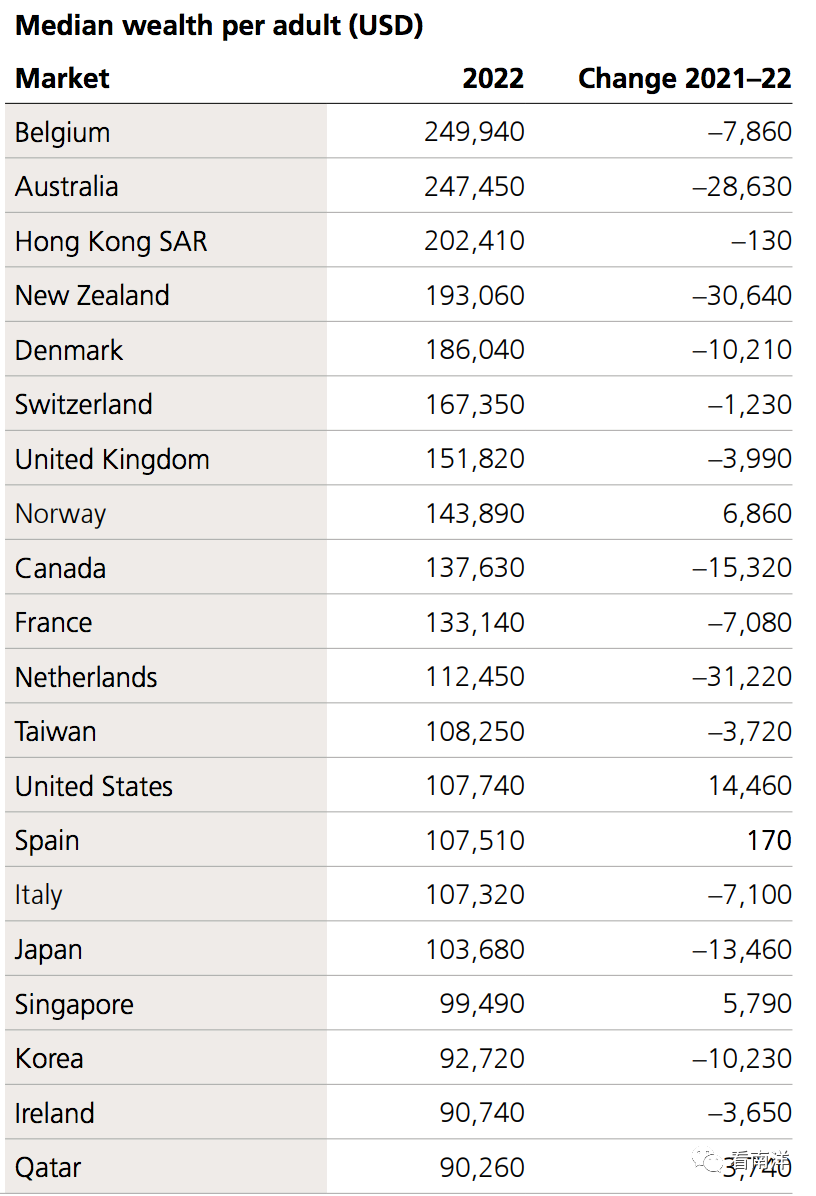Select the Change 2021–22 column header
816x1196 pixels.
(685, 79)
